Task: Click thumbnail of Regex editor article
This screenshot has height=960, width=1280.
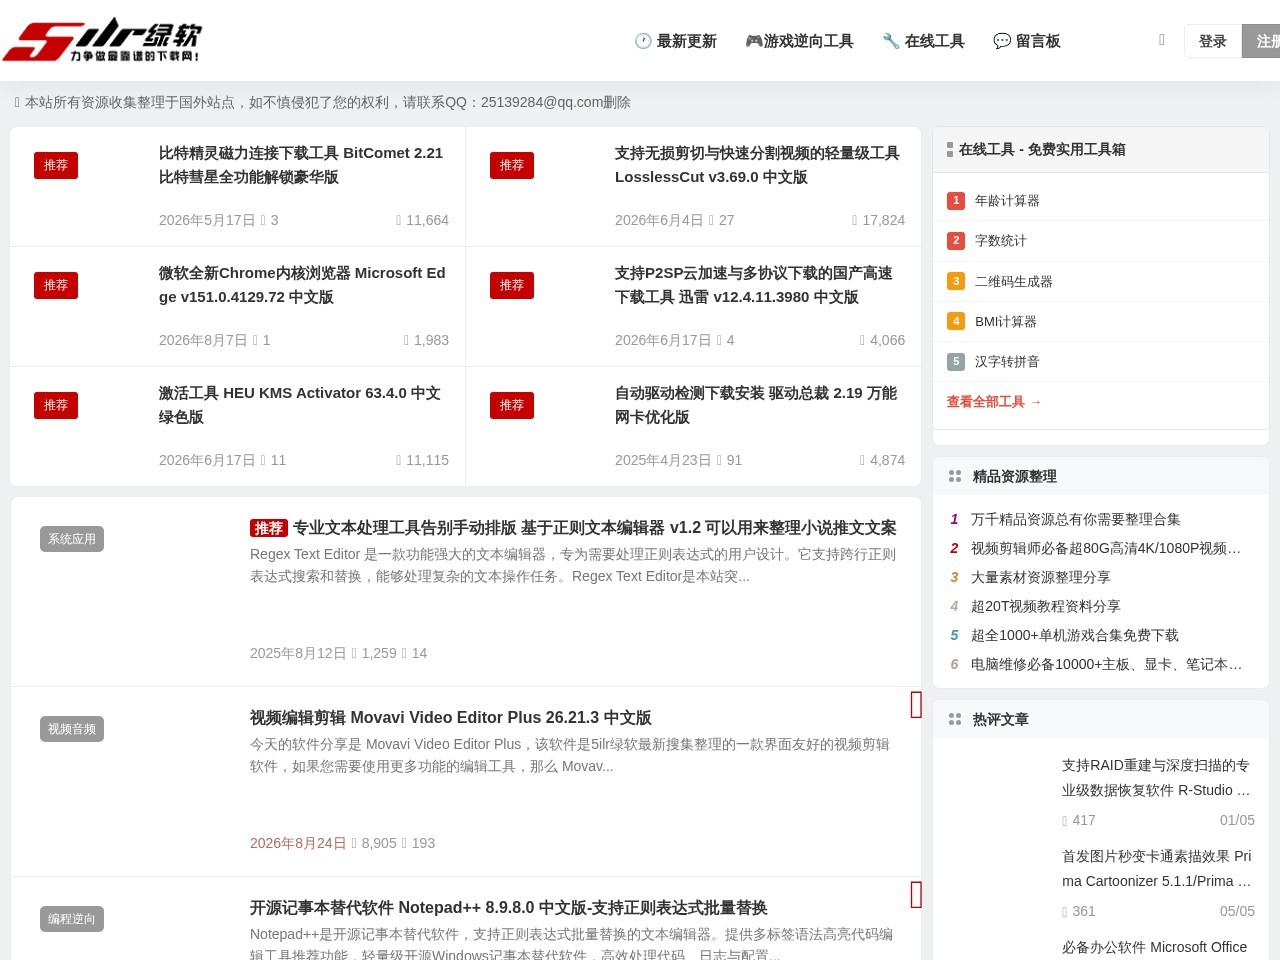Action: 135,590
